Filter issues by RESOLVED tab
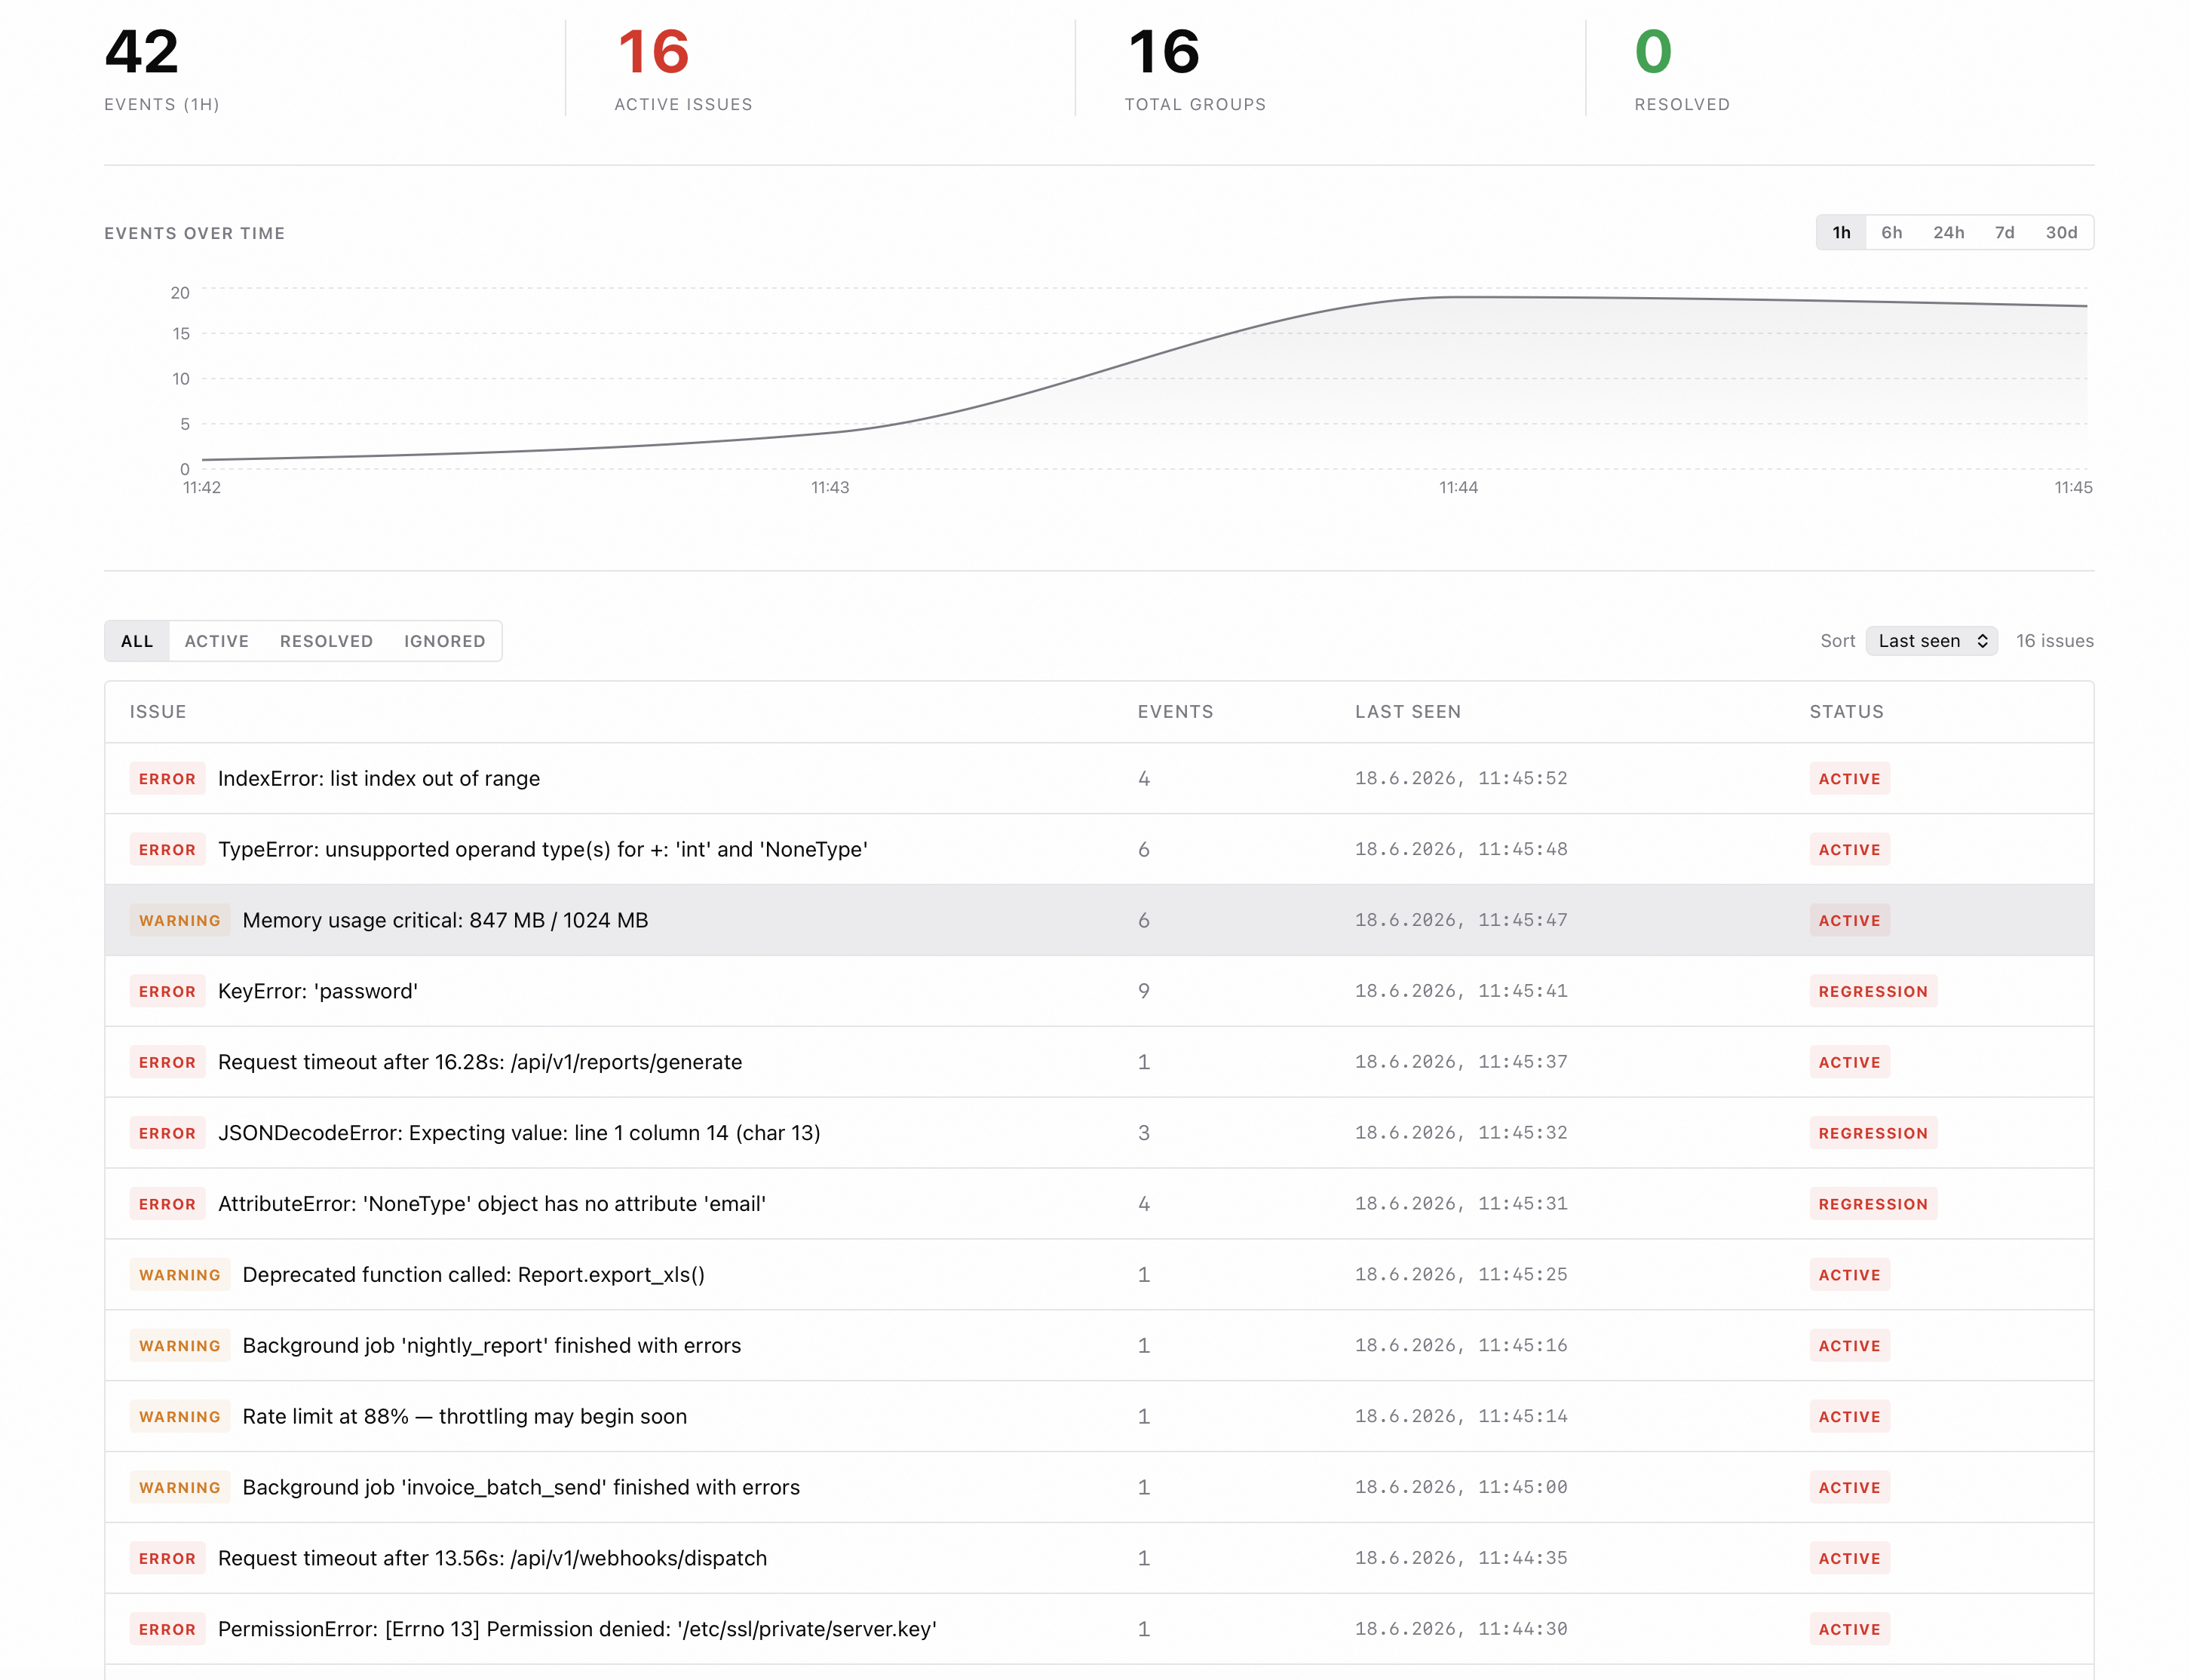This screenshot has width=2190, height=1680. 326,641
